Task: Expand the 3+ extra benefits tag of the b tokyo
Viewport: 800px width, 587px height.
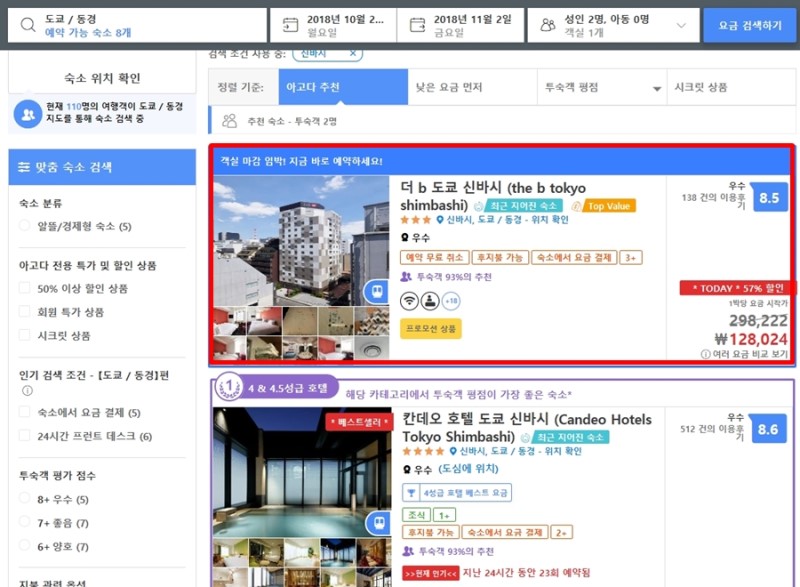Action: tap(631, 258)
